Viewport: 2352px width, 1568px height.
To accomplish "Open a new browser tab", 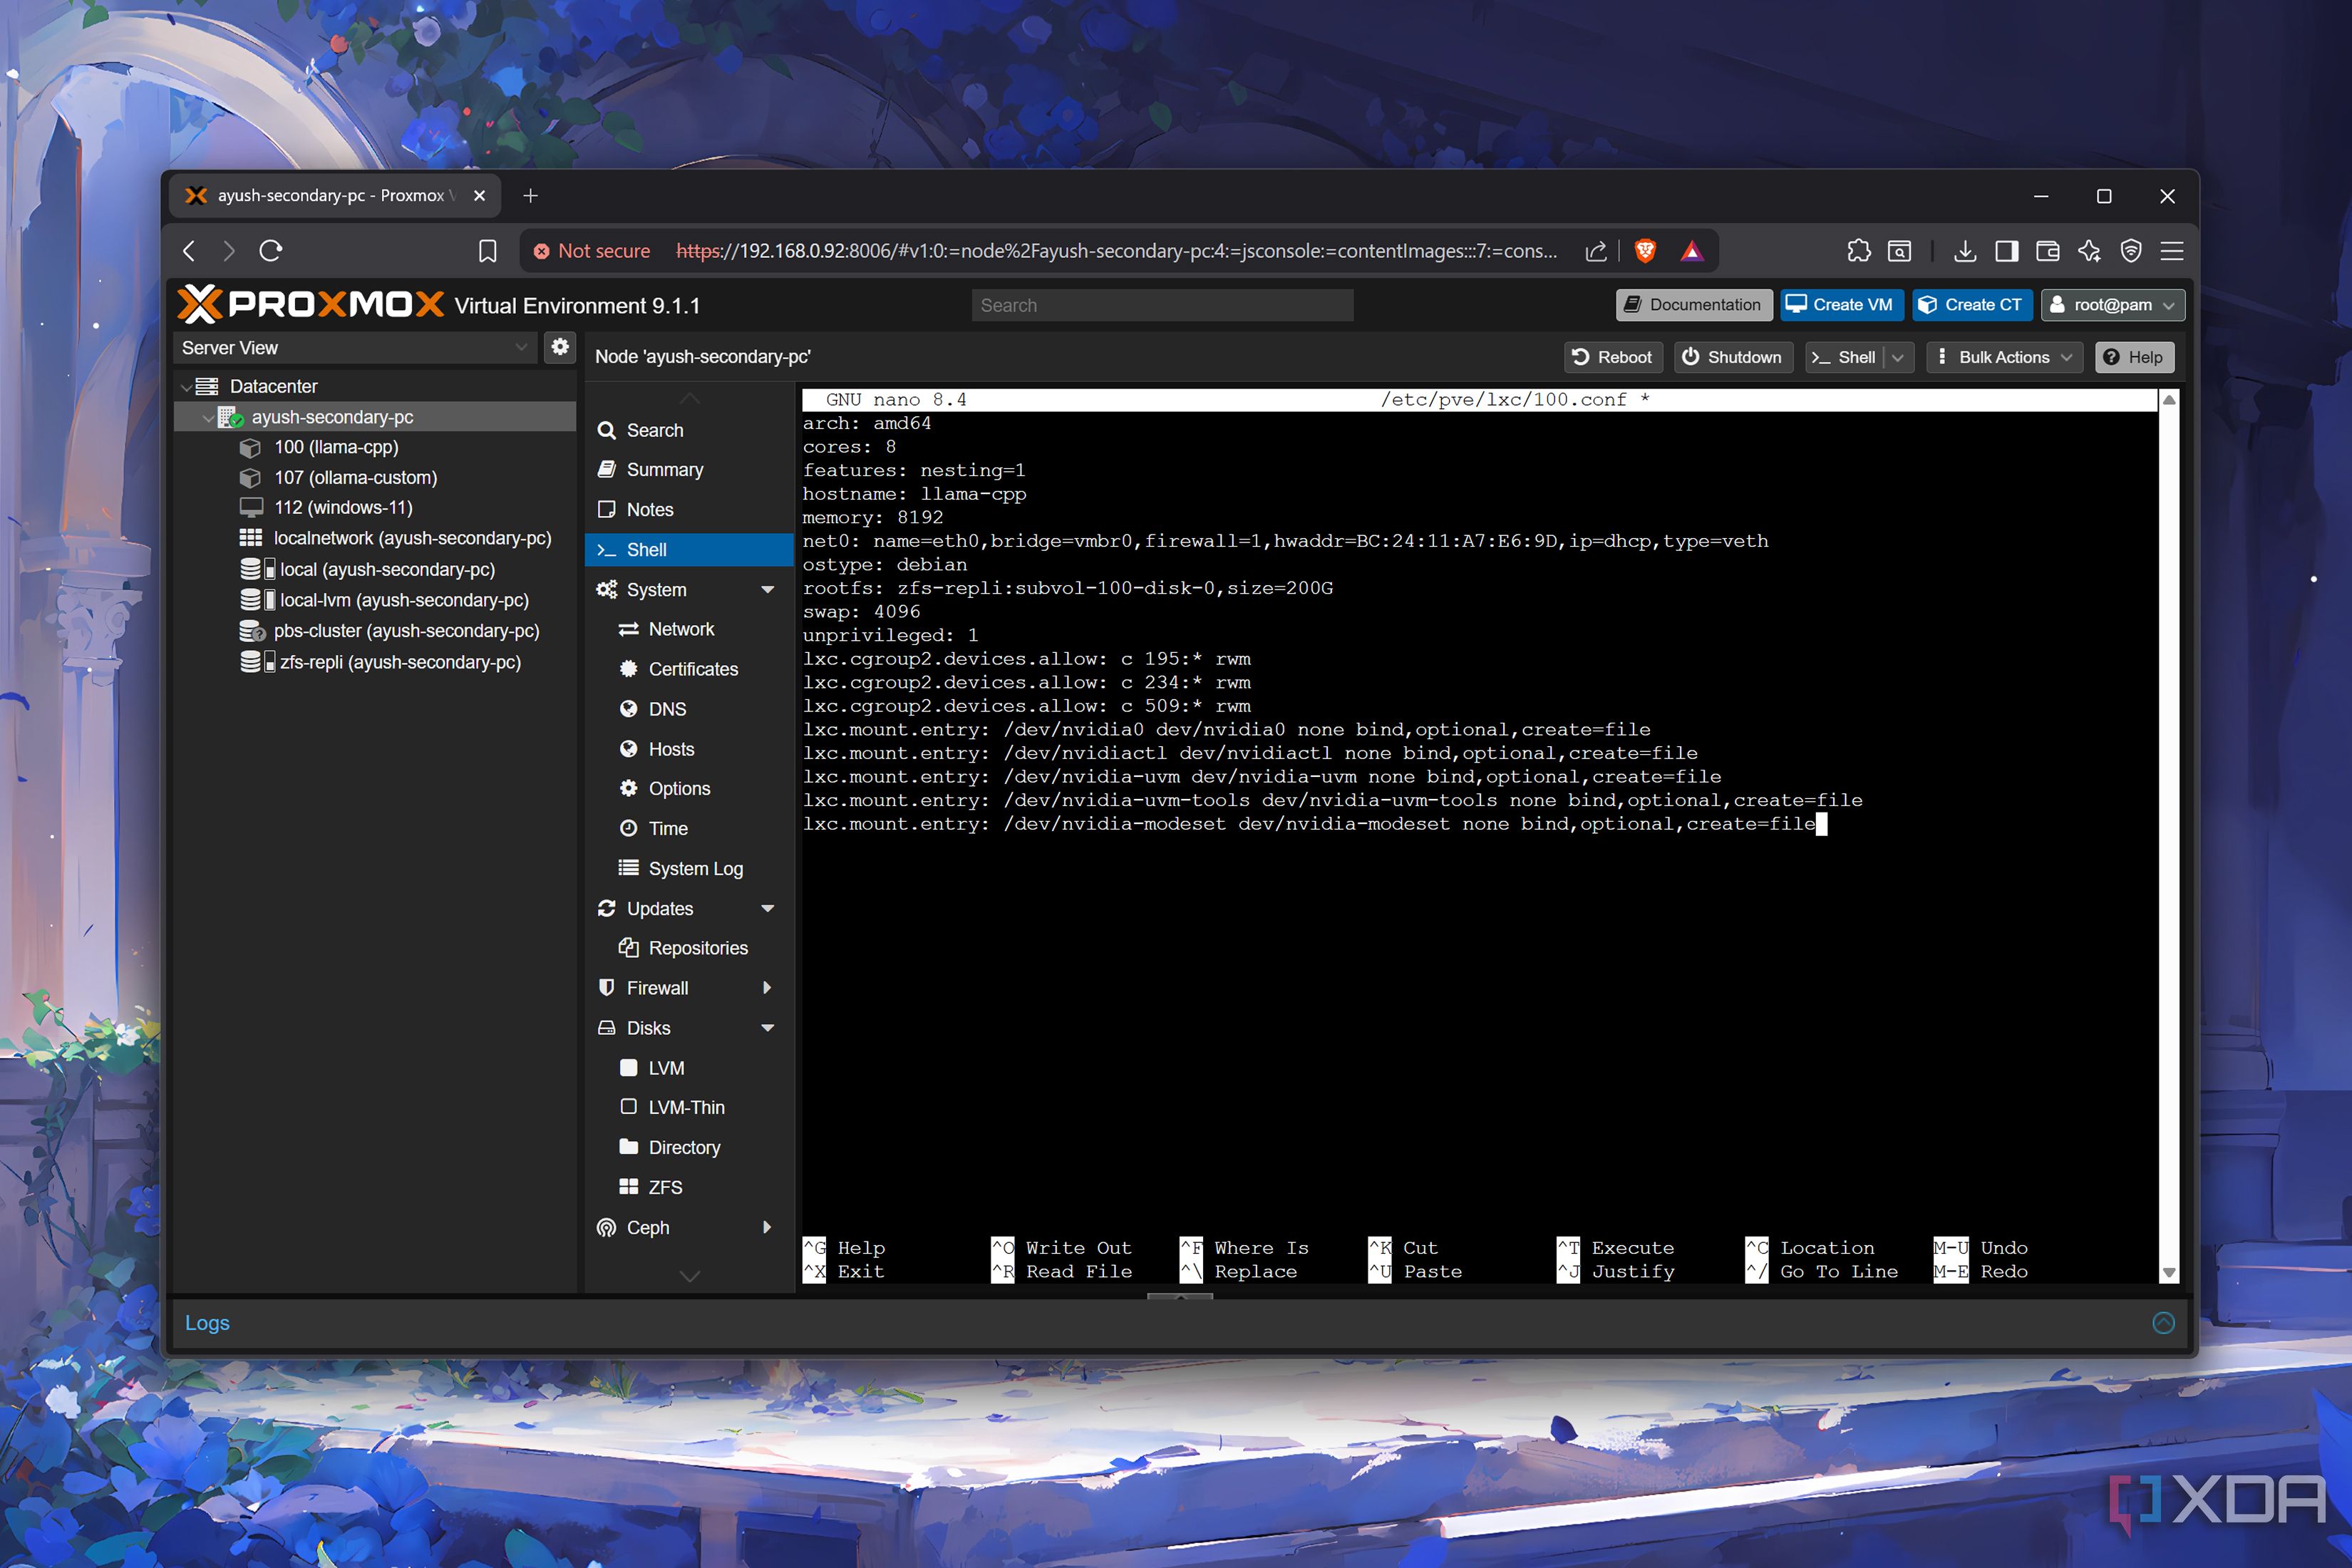I will (x=530, y=196).
